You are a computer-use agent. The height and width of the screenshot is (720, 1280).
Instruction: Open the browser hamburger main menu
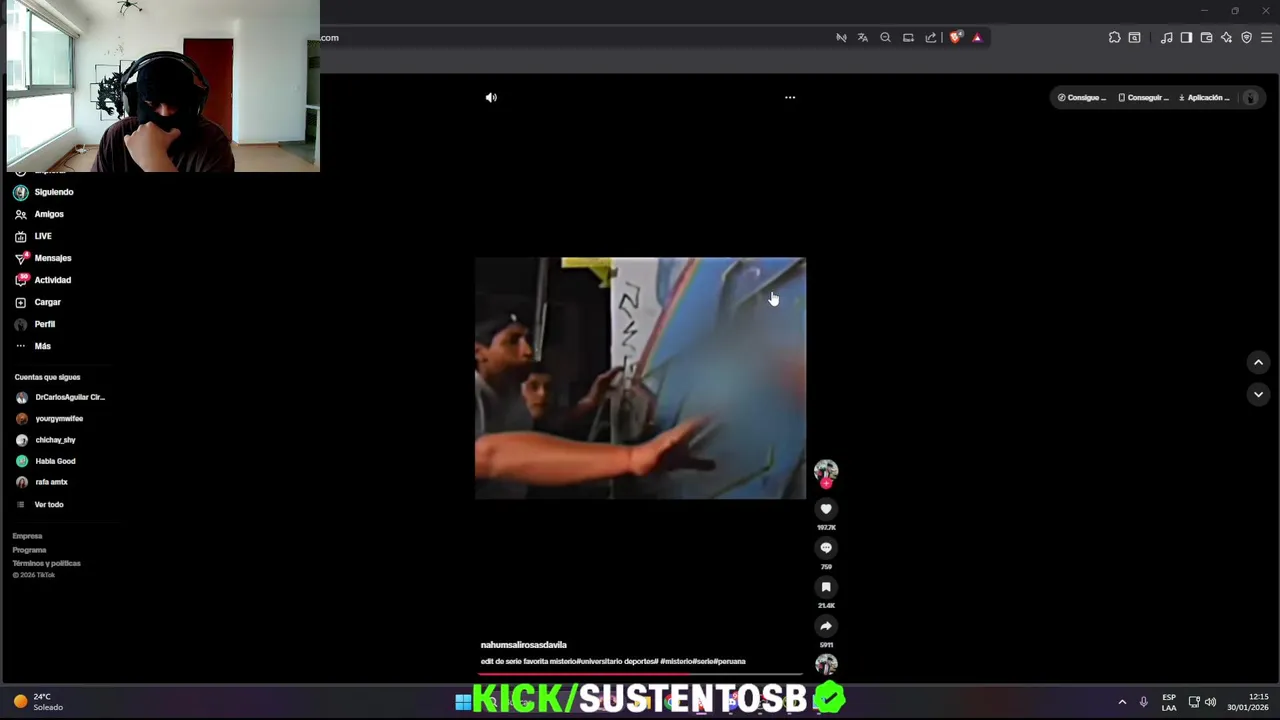tap(1266, 38)
